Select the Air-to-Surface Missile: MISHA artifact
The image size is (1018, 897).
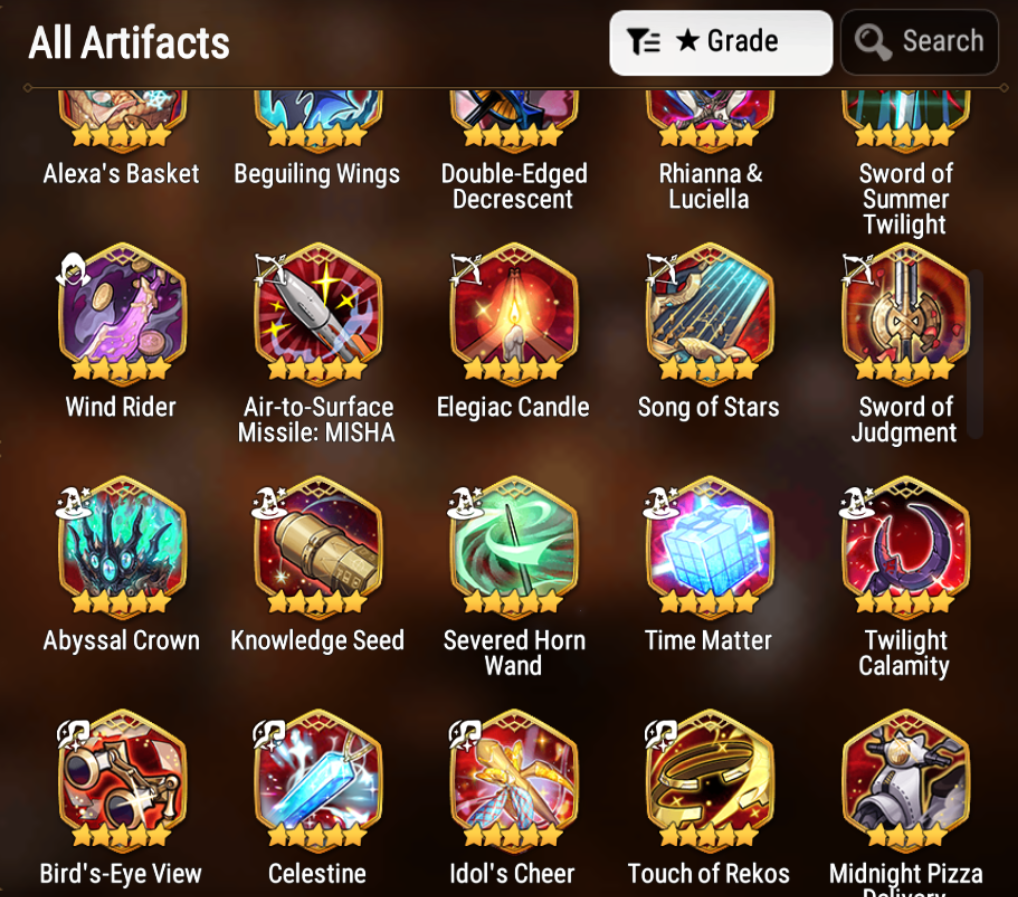318,314
